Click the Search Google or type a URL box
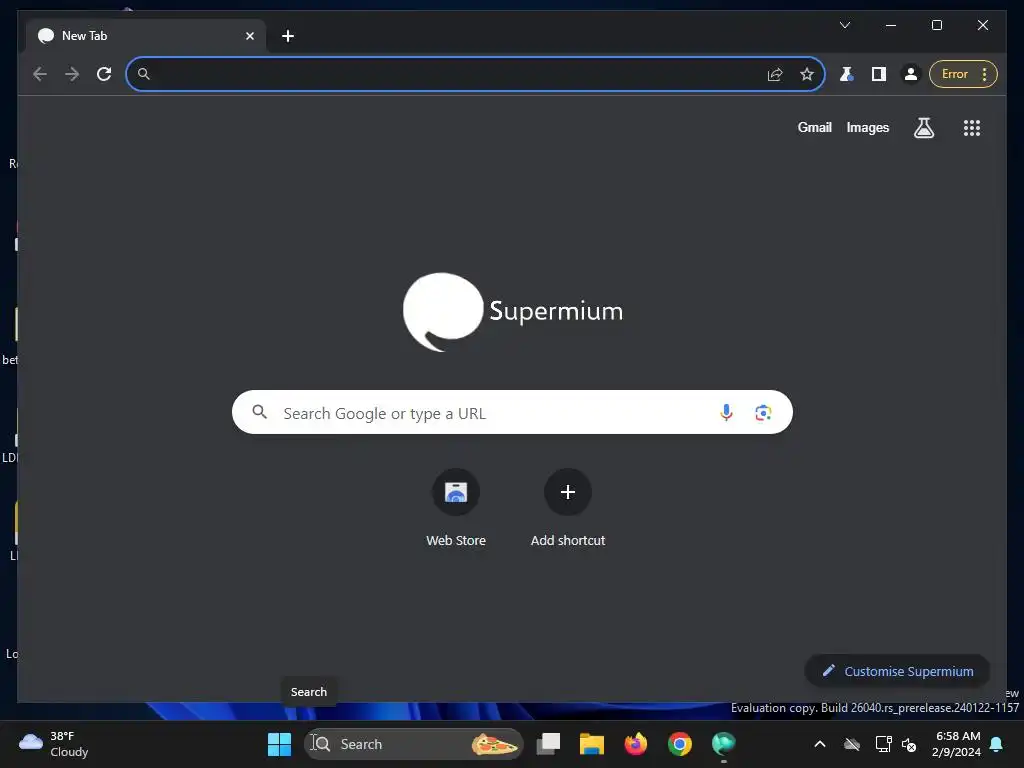 (x=512, y=412)
